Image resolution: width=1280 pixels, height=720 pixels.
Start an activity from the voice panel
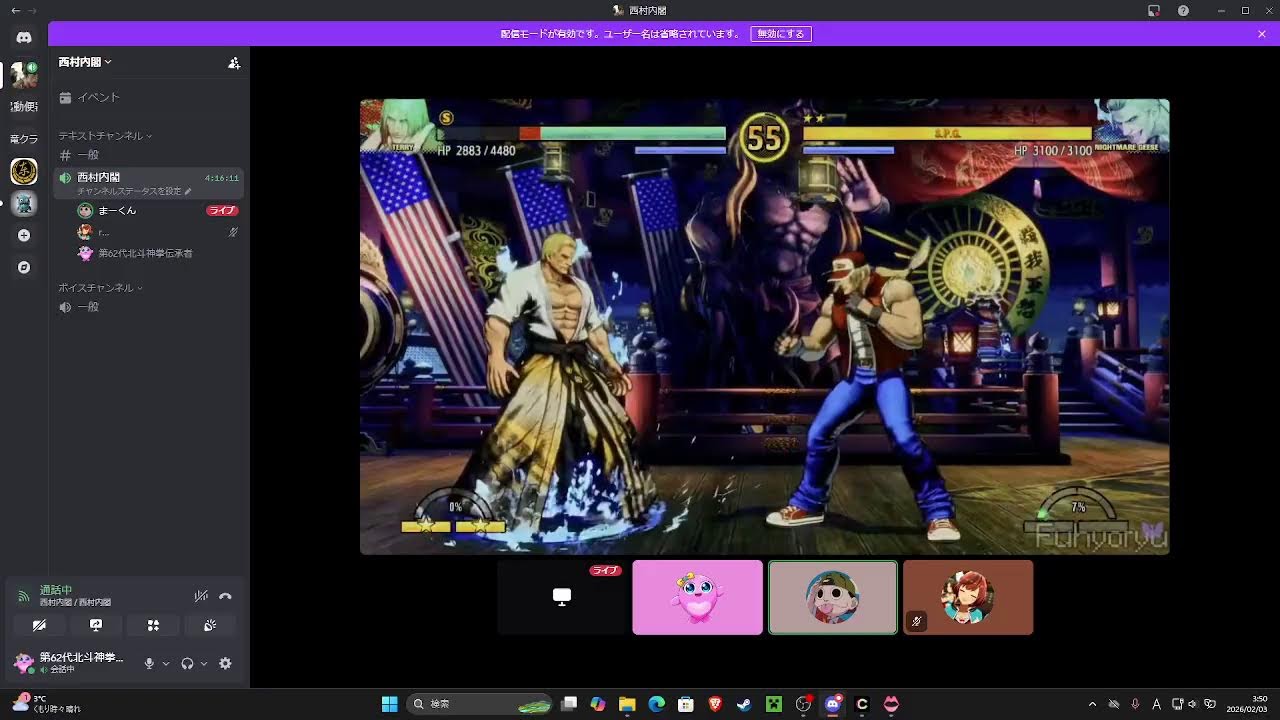click(x=153, y=625)
